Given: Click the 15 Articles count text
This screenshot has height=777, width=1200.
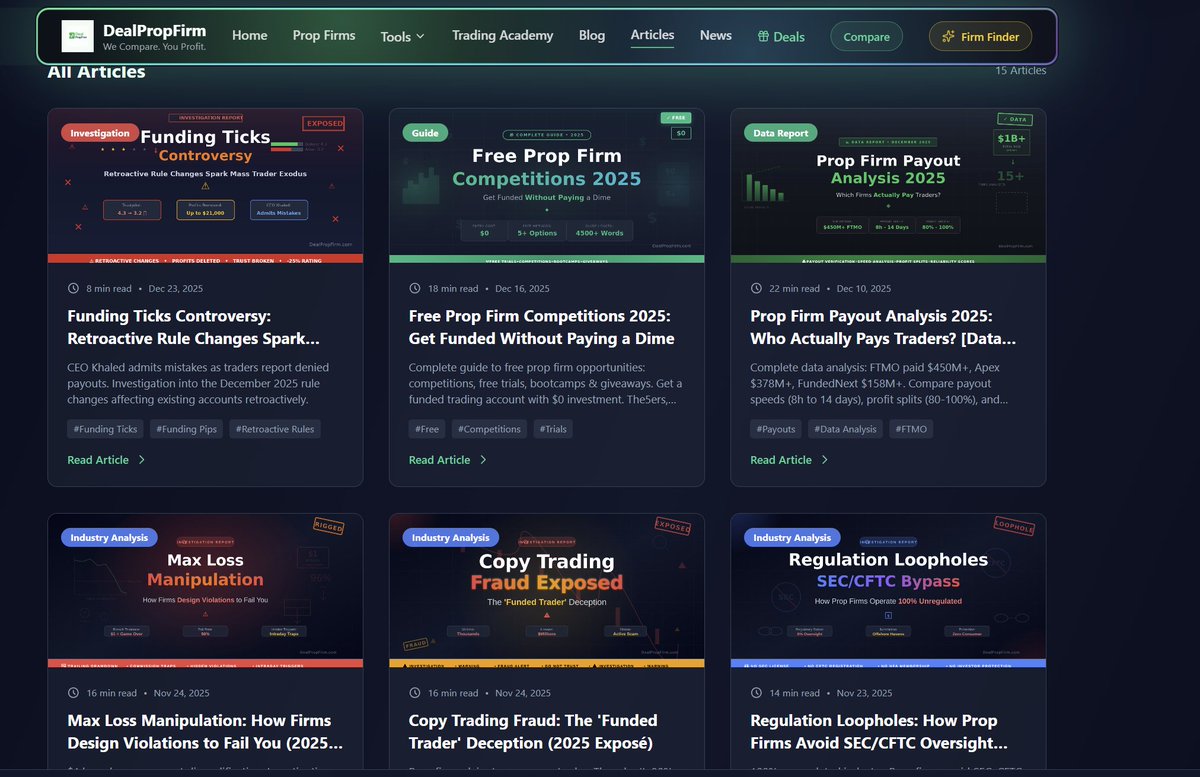Looking at the screenshot, I should click(x=1020, y=71).
